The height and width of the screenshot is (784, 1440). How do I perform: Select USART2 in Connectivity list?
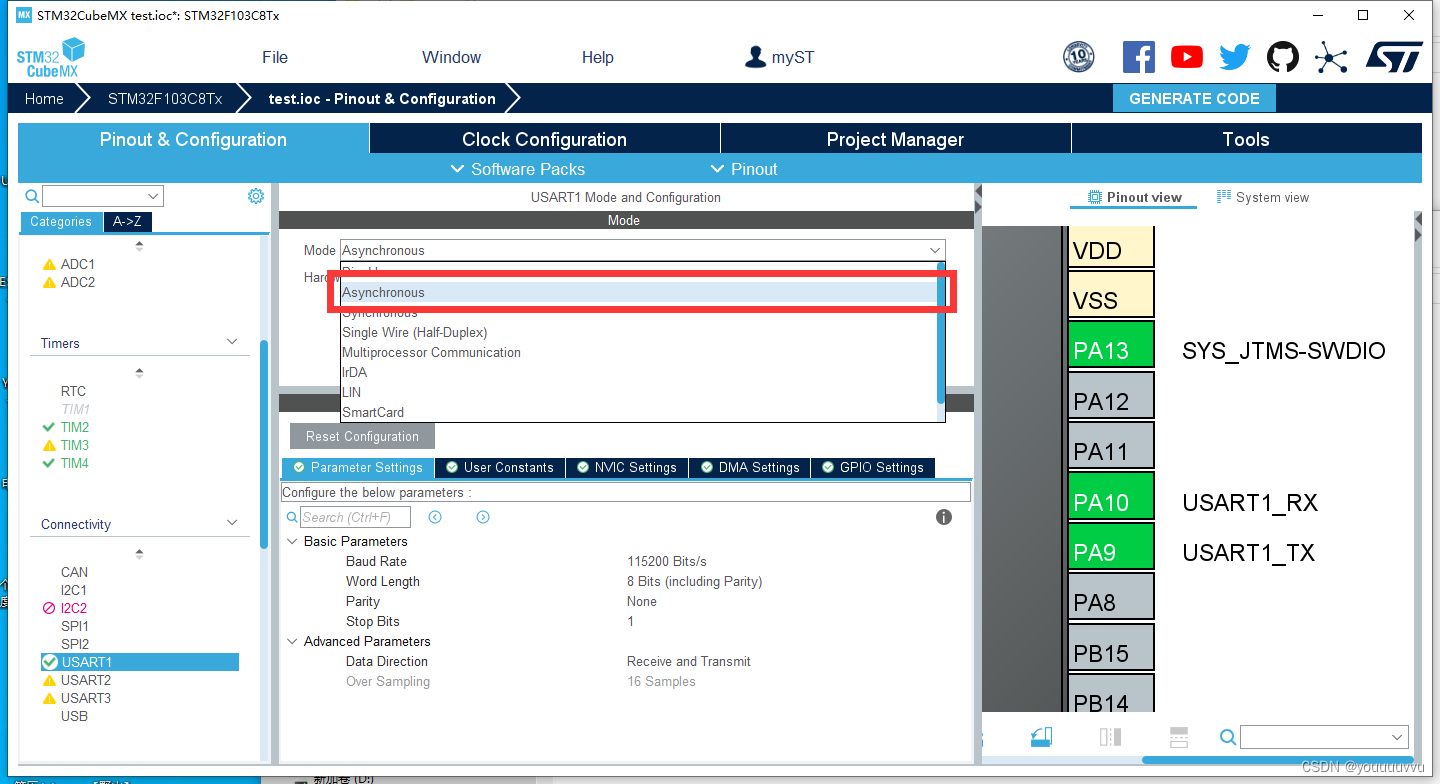click(x=86, y=680)
